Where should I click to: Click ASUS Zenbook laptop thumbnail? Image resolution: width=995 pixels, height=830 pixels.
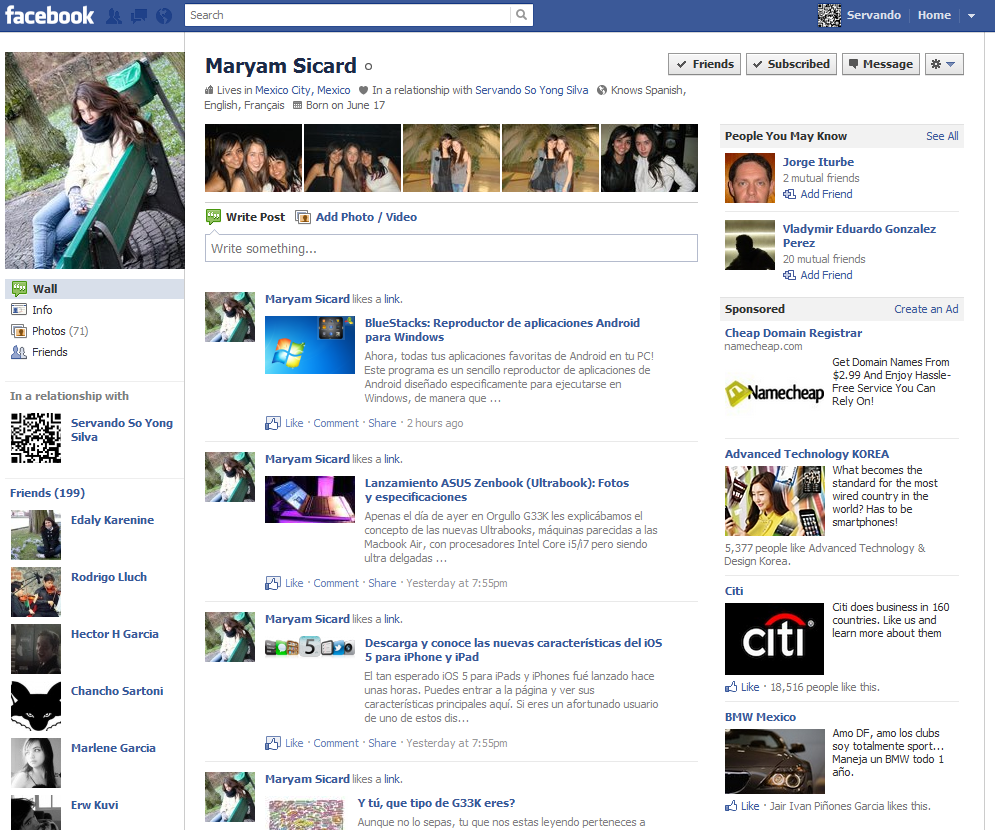click(x=310, y=499)
